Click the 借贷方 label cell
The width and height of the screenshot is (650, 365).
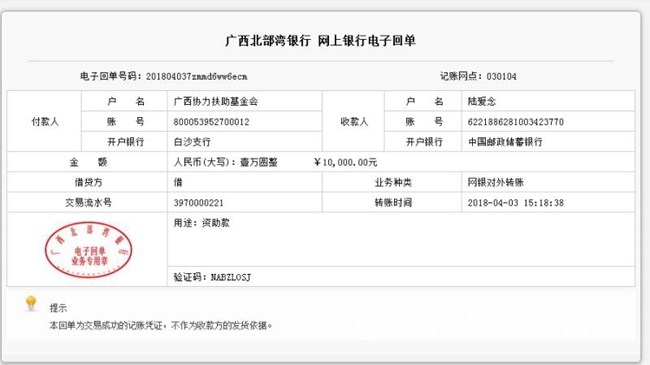(x=87, y=182)
